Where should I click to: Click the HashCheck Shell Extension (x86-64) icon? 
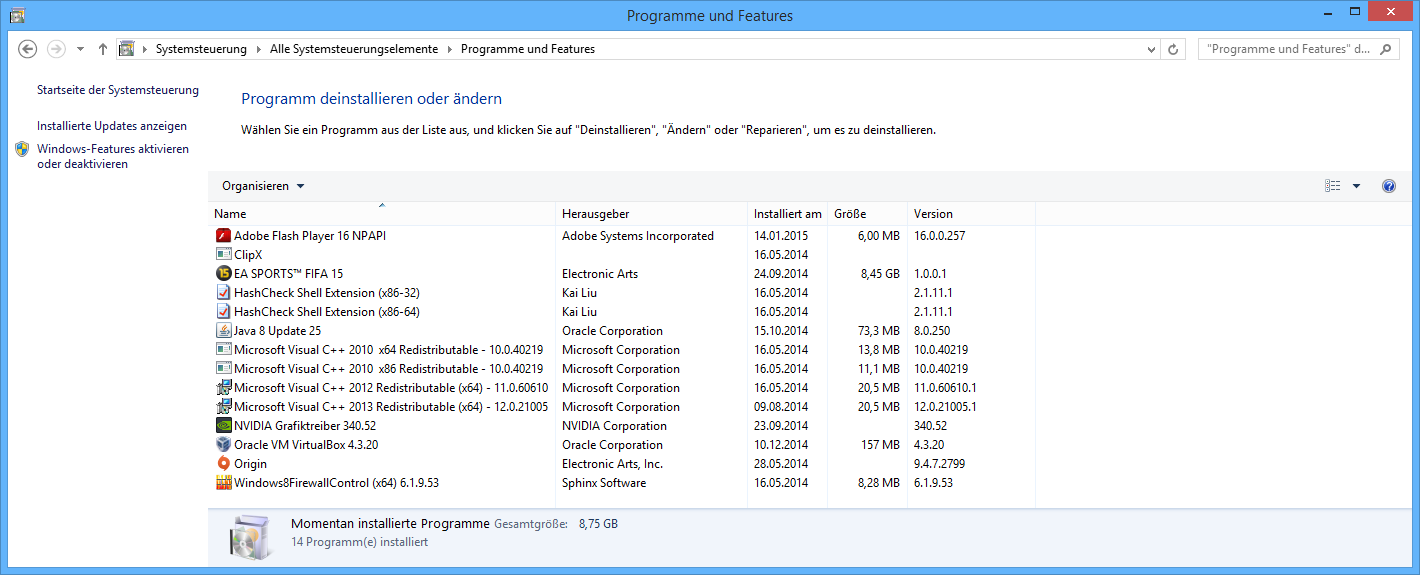click(224, 312)
